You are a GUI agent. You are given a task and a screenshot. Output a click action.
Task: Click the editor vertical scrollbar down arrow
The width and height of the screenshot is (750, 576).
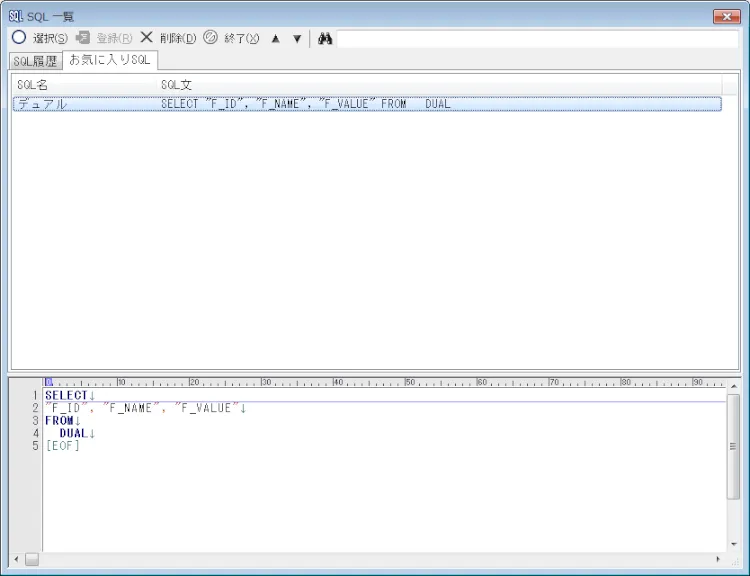pos(733,544)
